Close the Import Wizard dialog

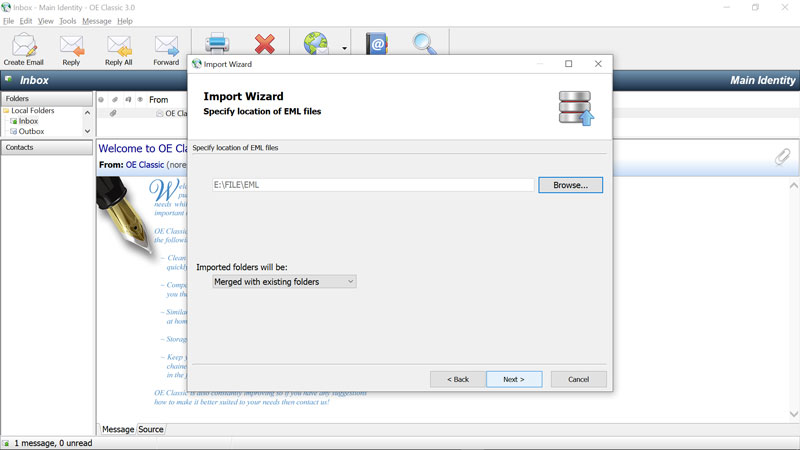pos(598,64)
